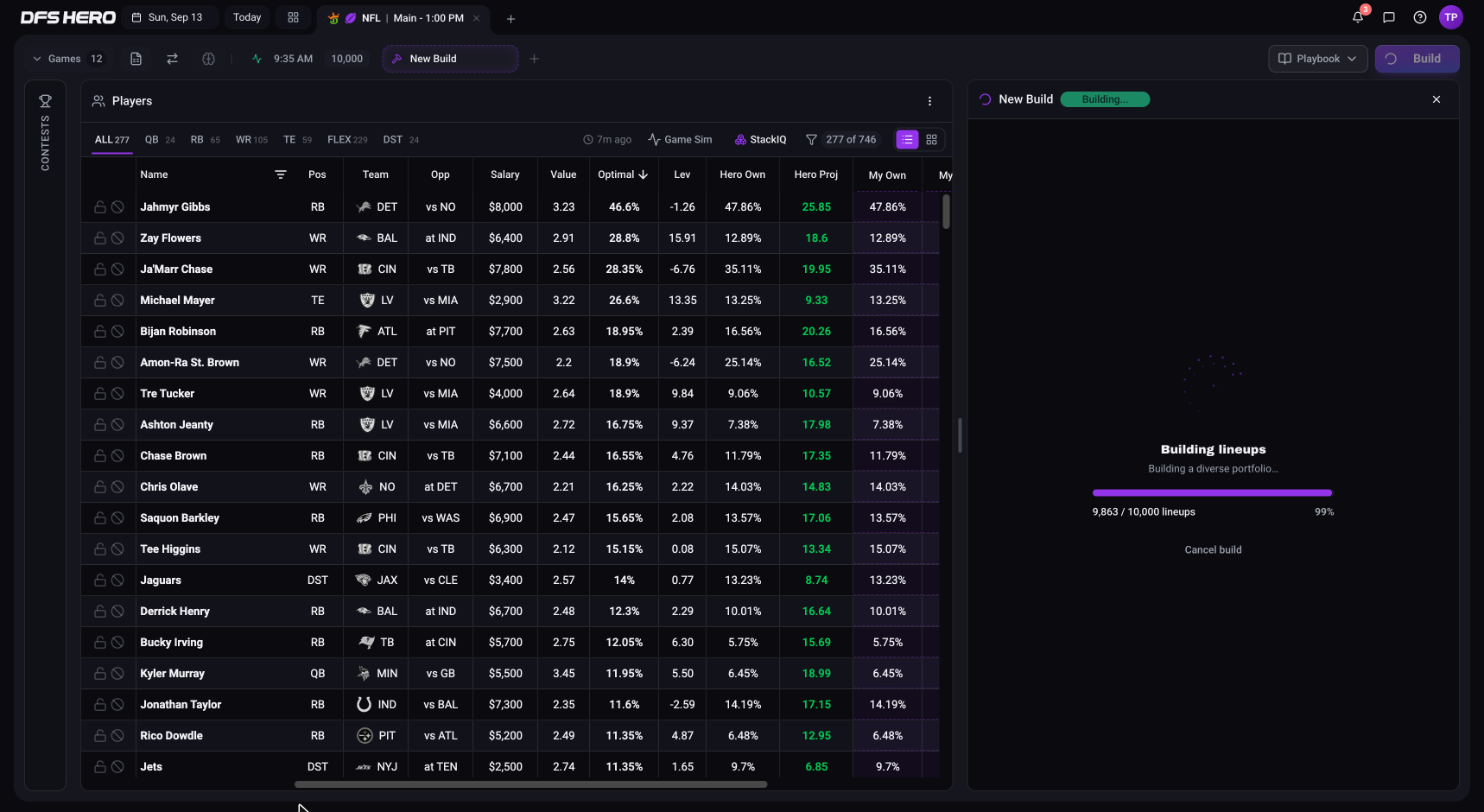Open the document sheet icon next to Games

[136, 59]
